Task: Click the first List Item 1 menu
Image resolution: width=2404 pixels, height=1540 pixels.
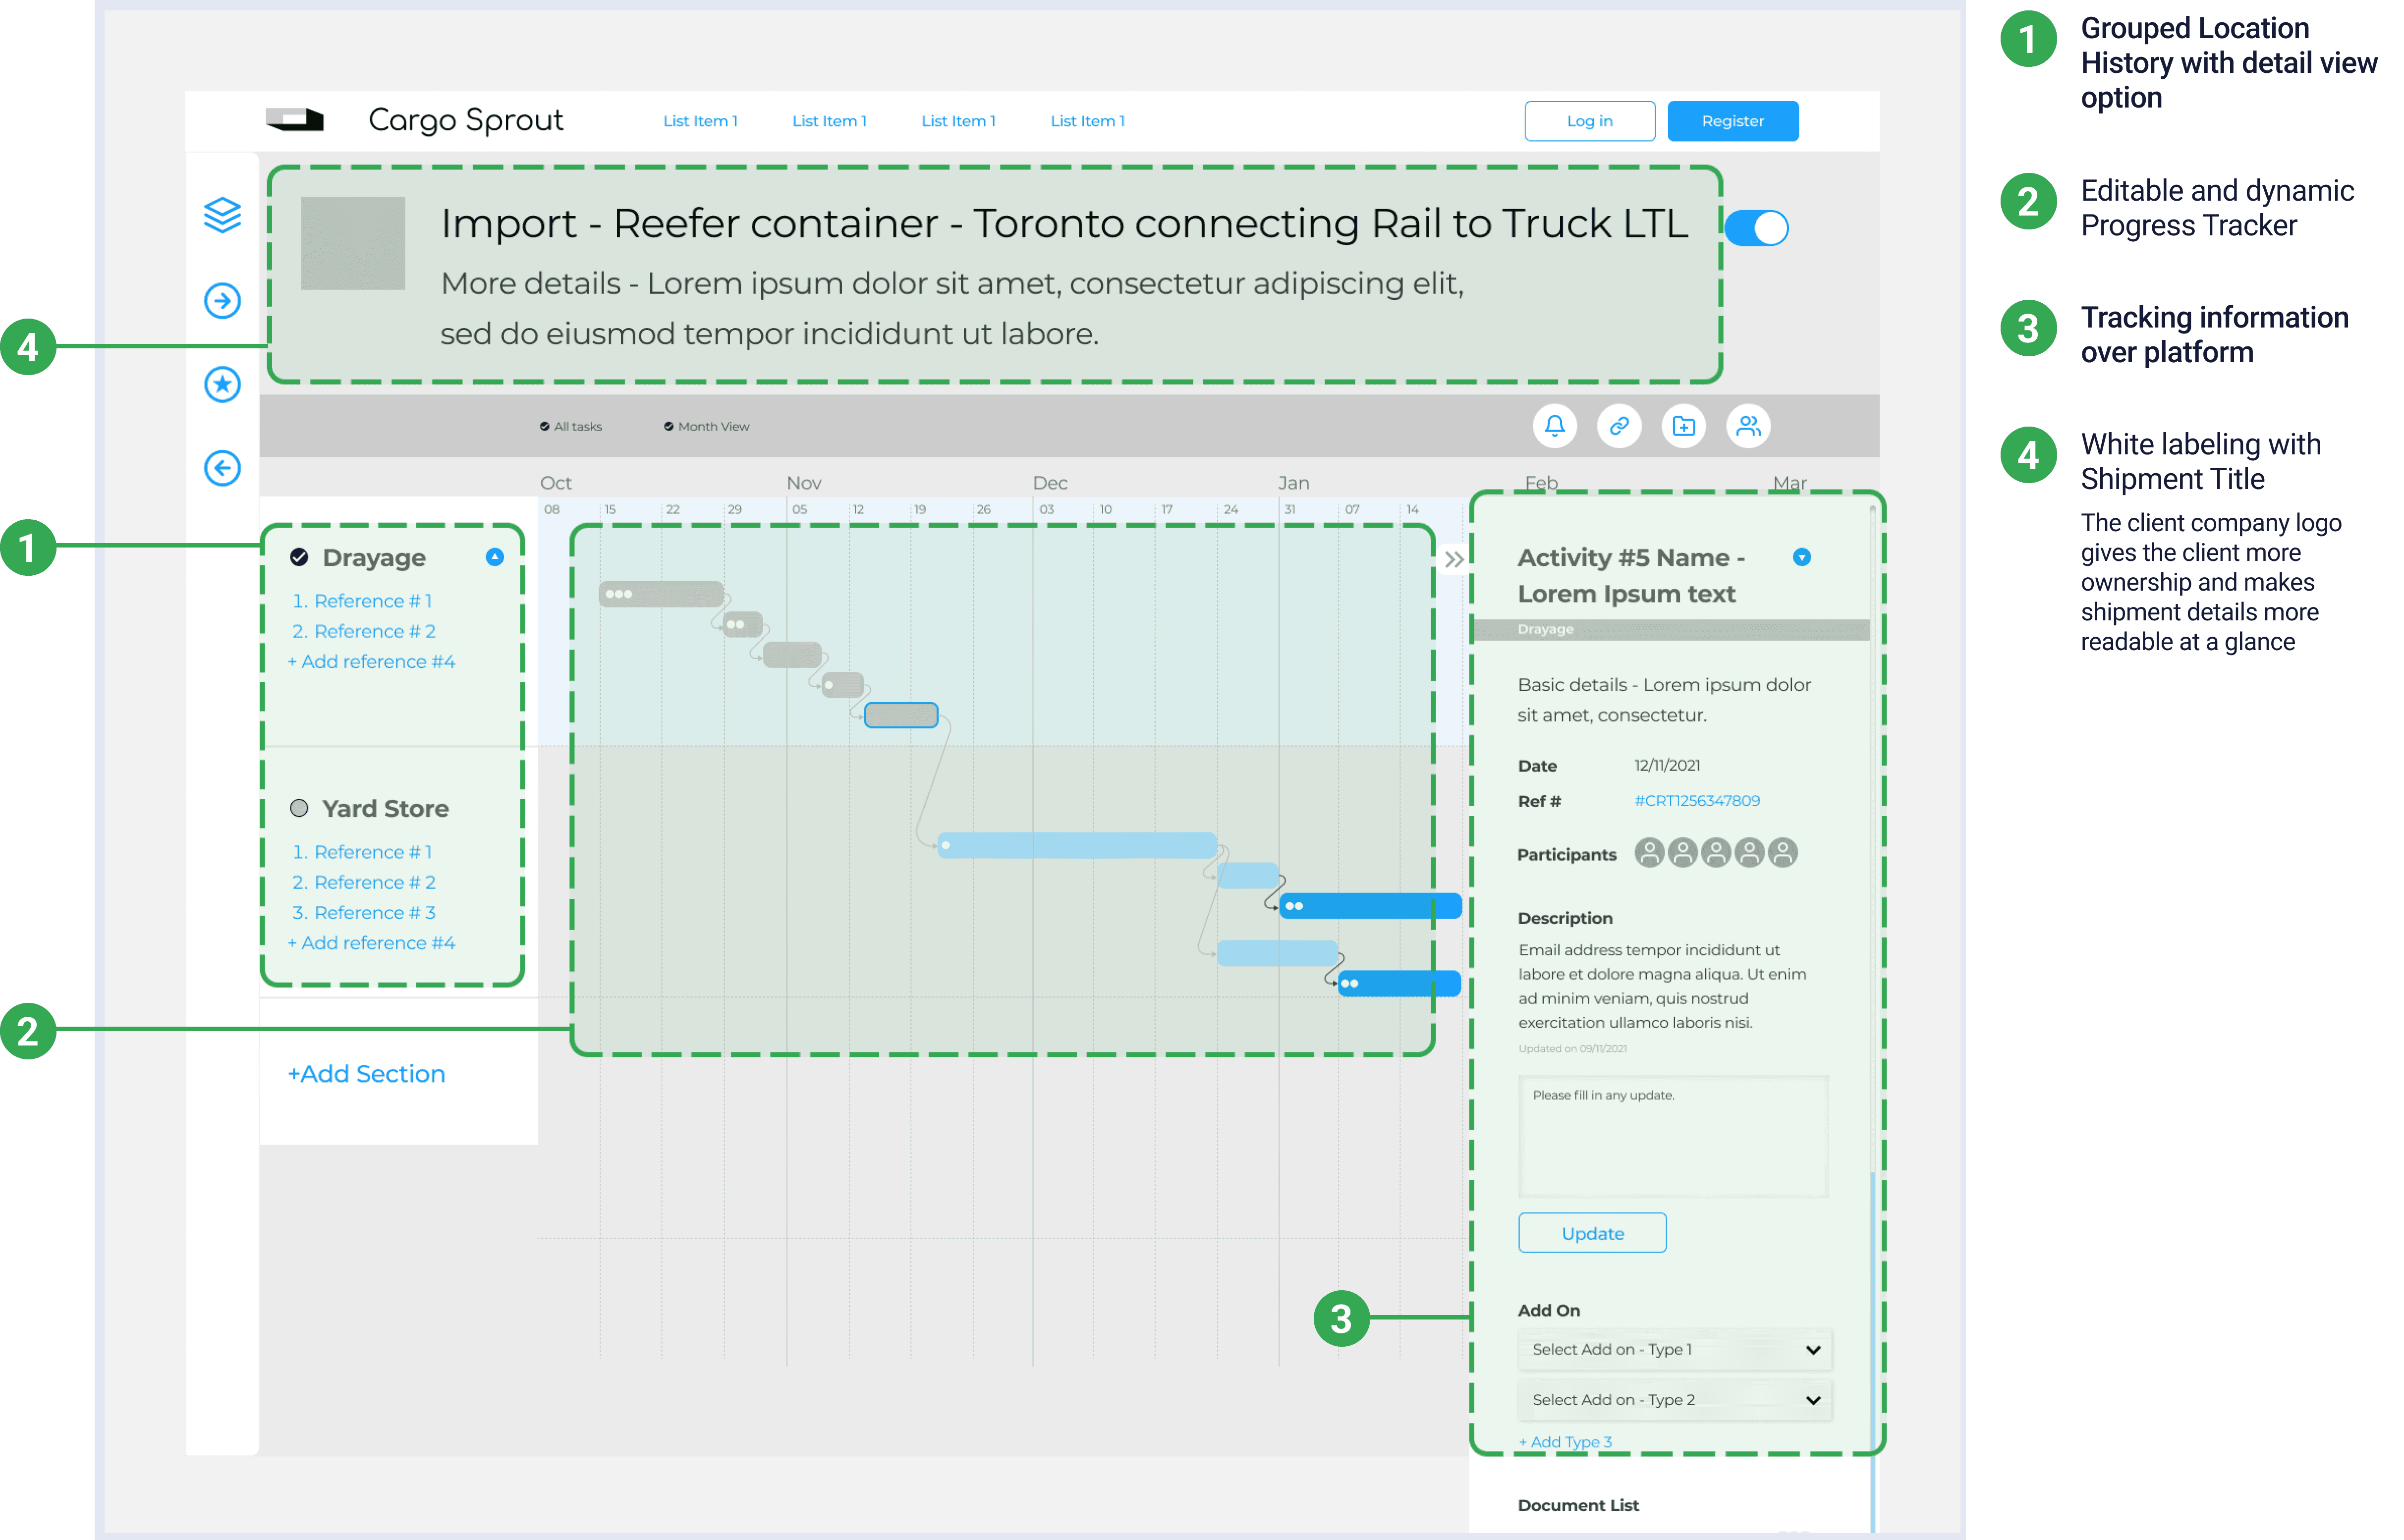Action: coord(700,121)
